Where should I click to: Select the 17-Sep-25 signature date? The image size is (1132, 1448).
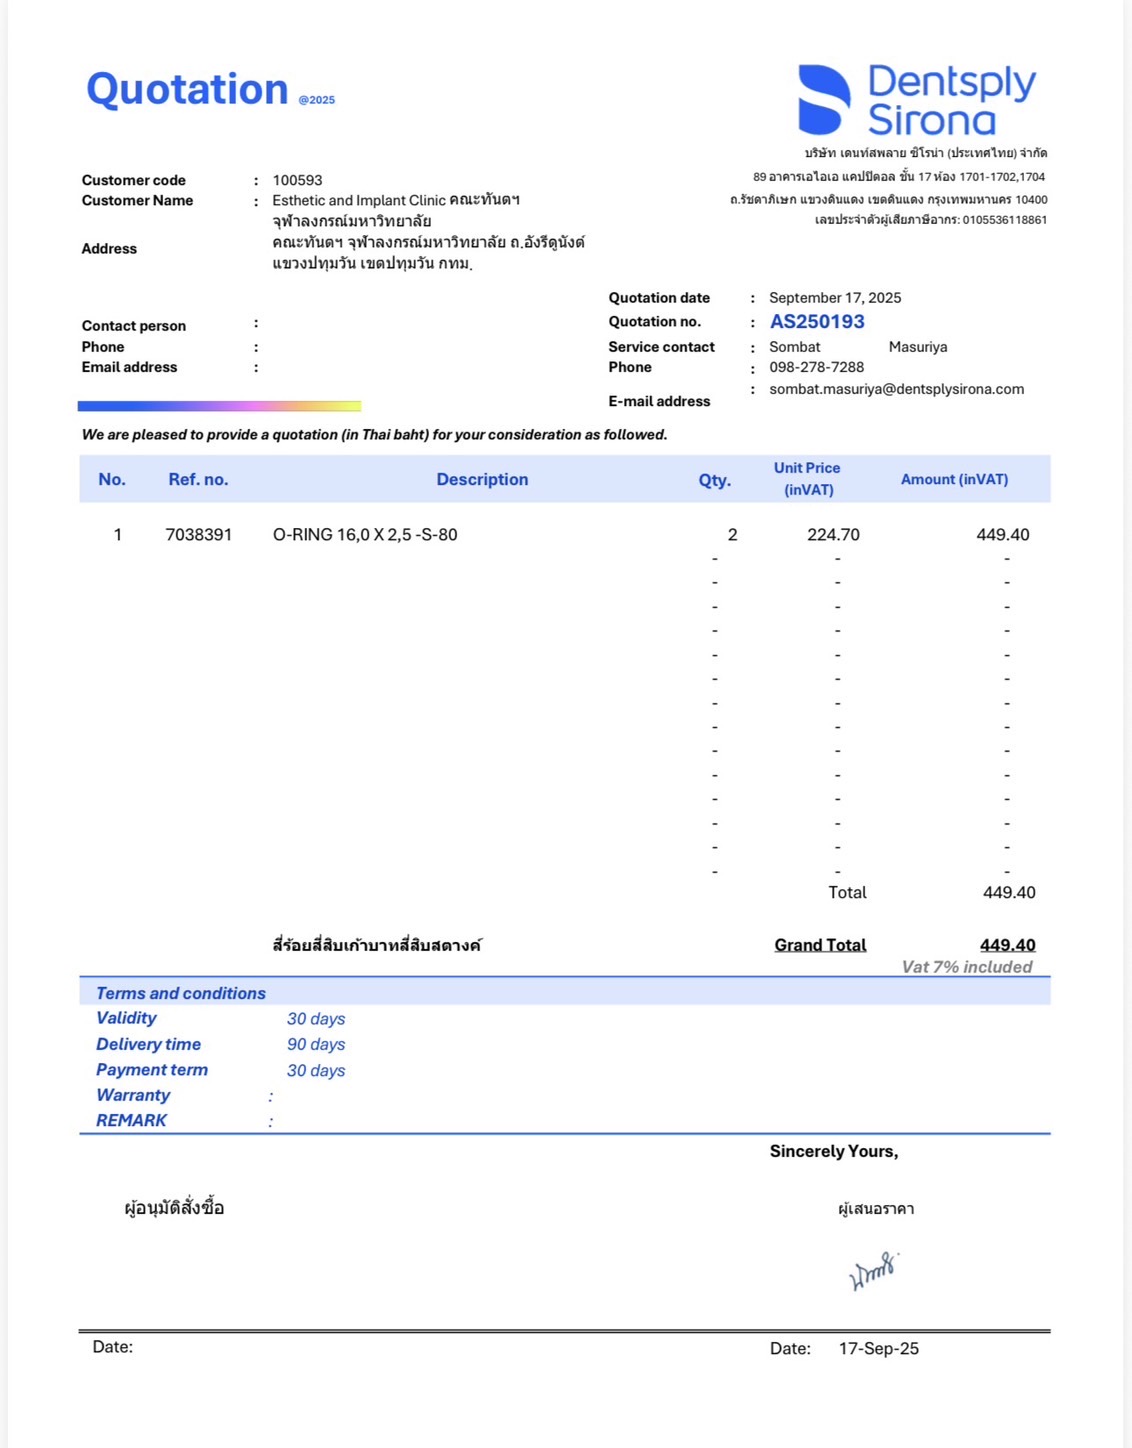tap(878, 1348)
